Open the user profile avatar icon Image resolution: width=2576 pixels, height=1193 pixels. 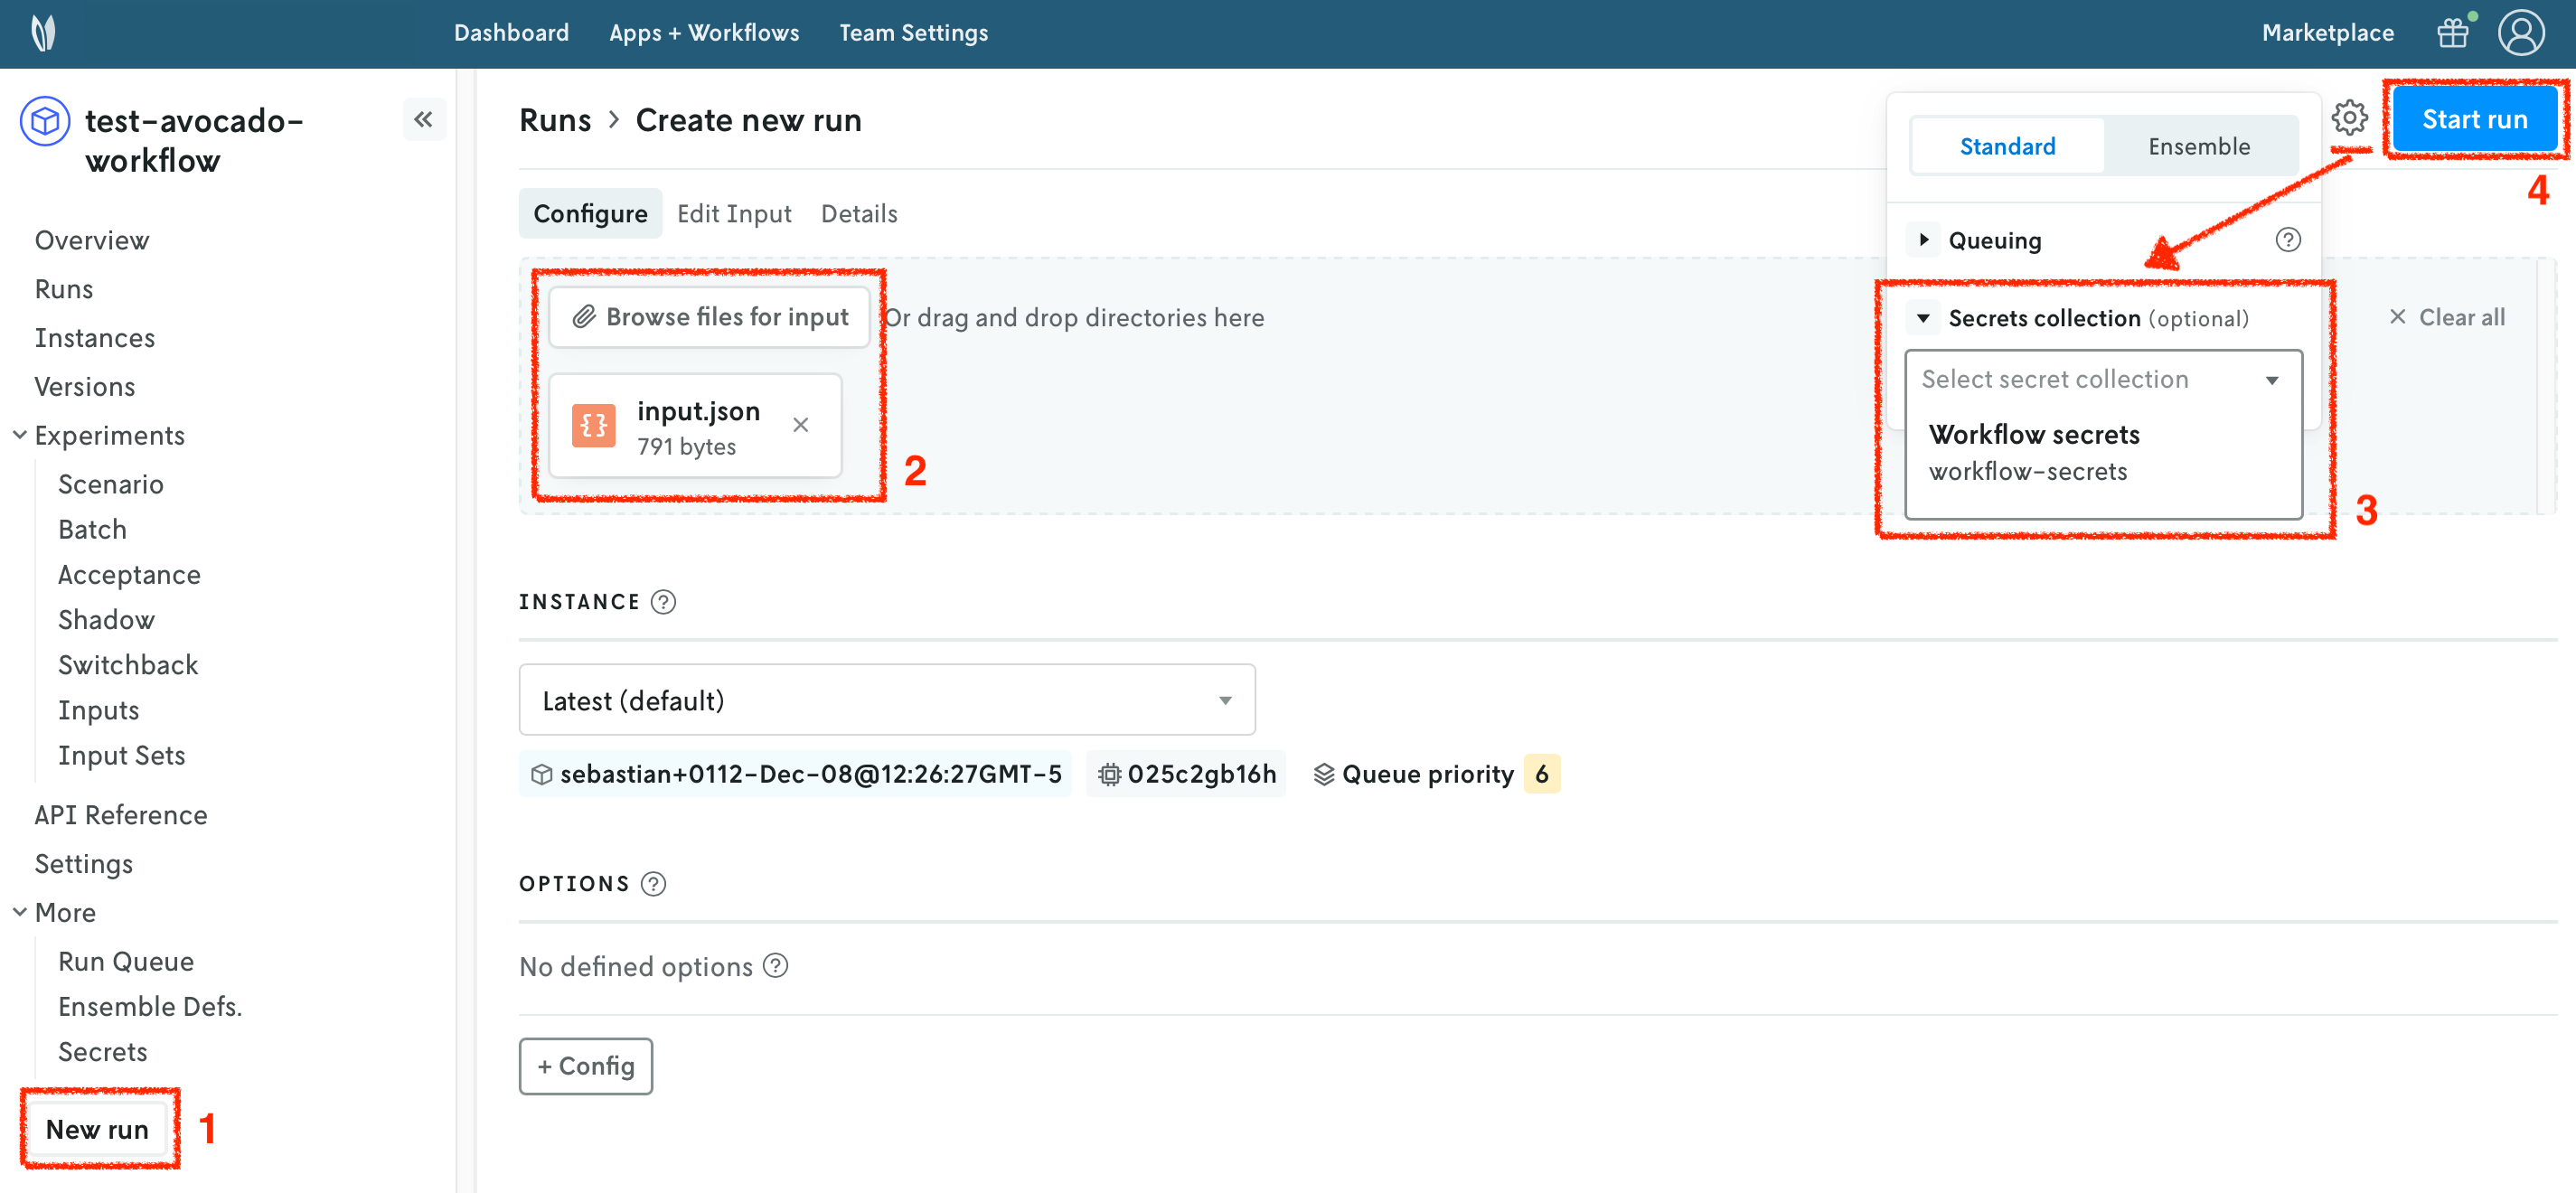click(2520, 33)
